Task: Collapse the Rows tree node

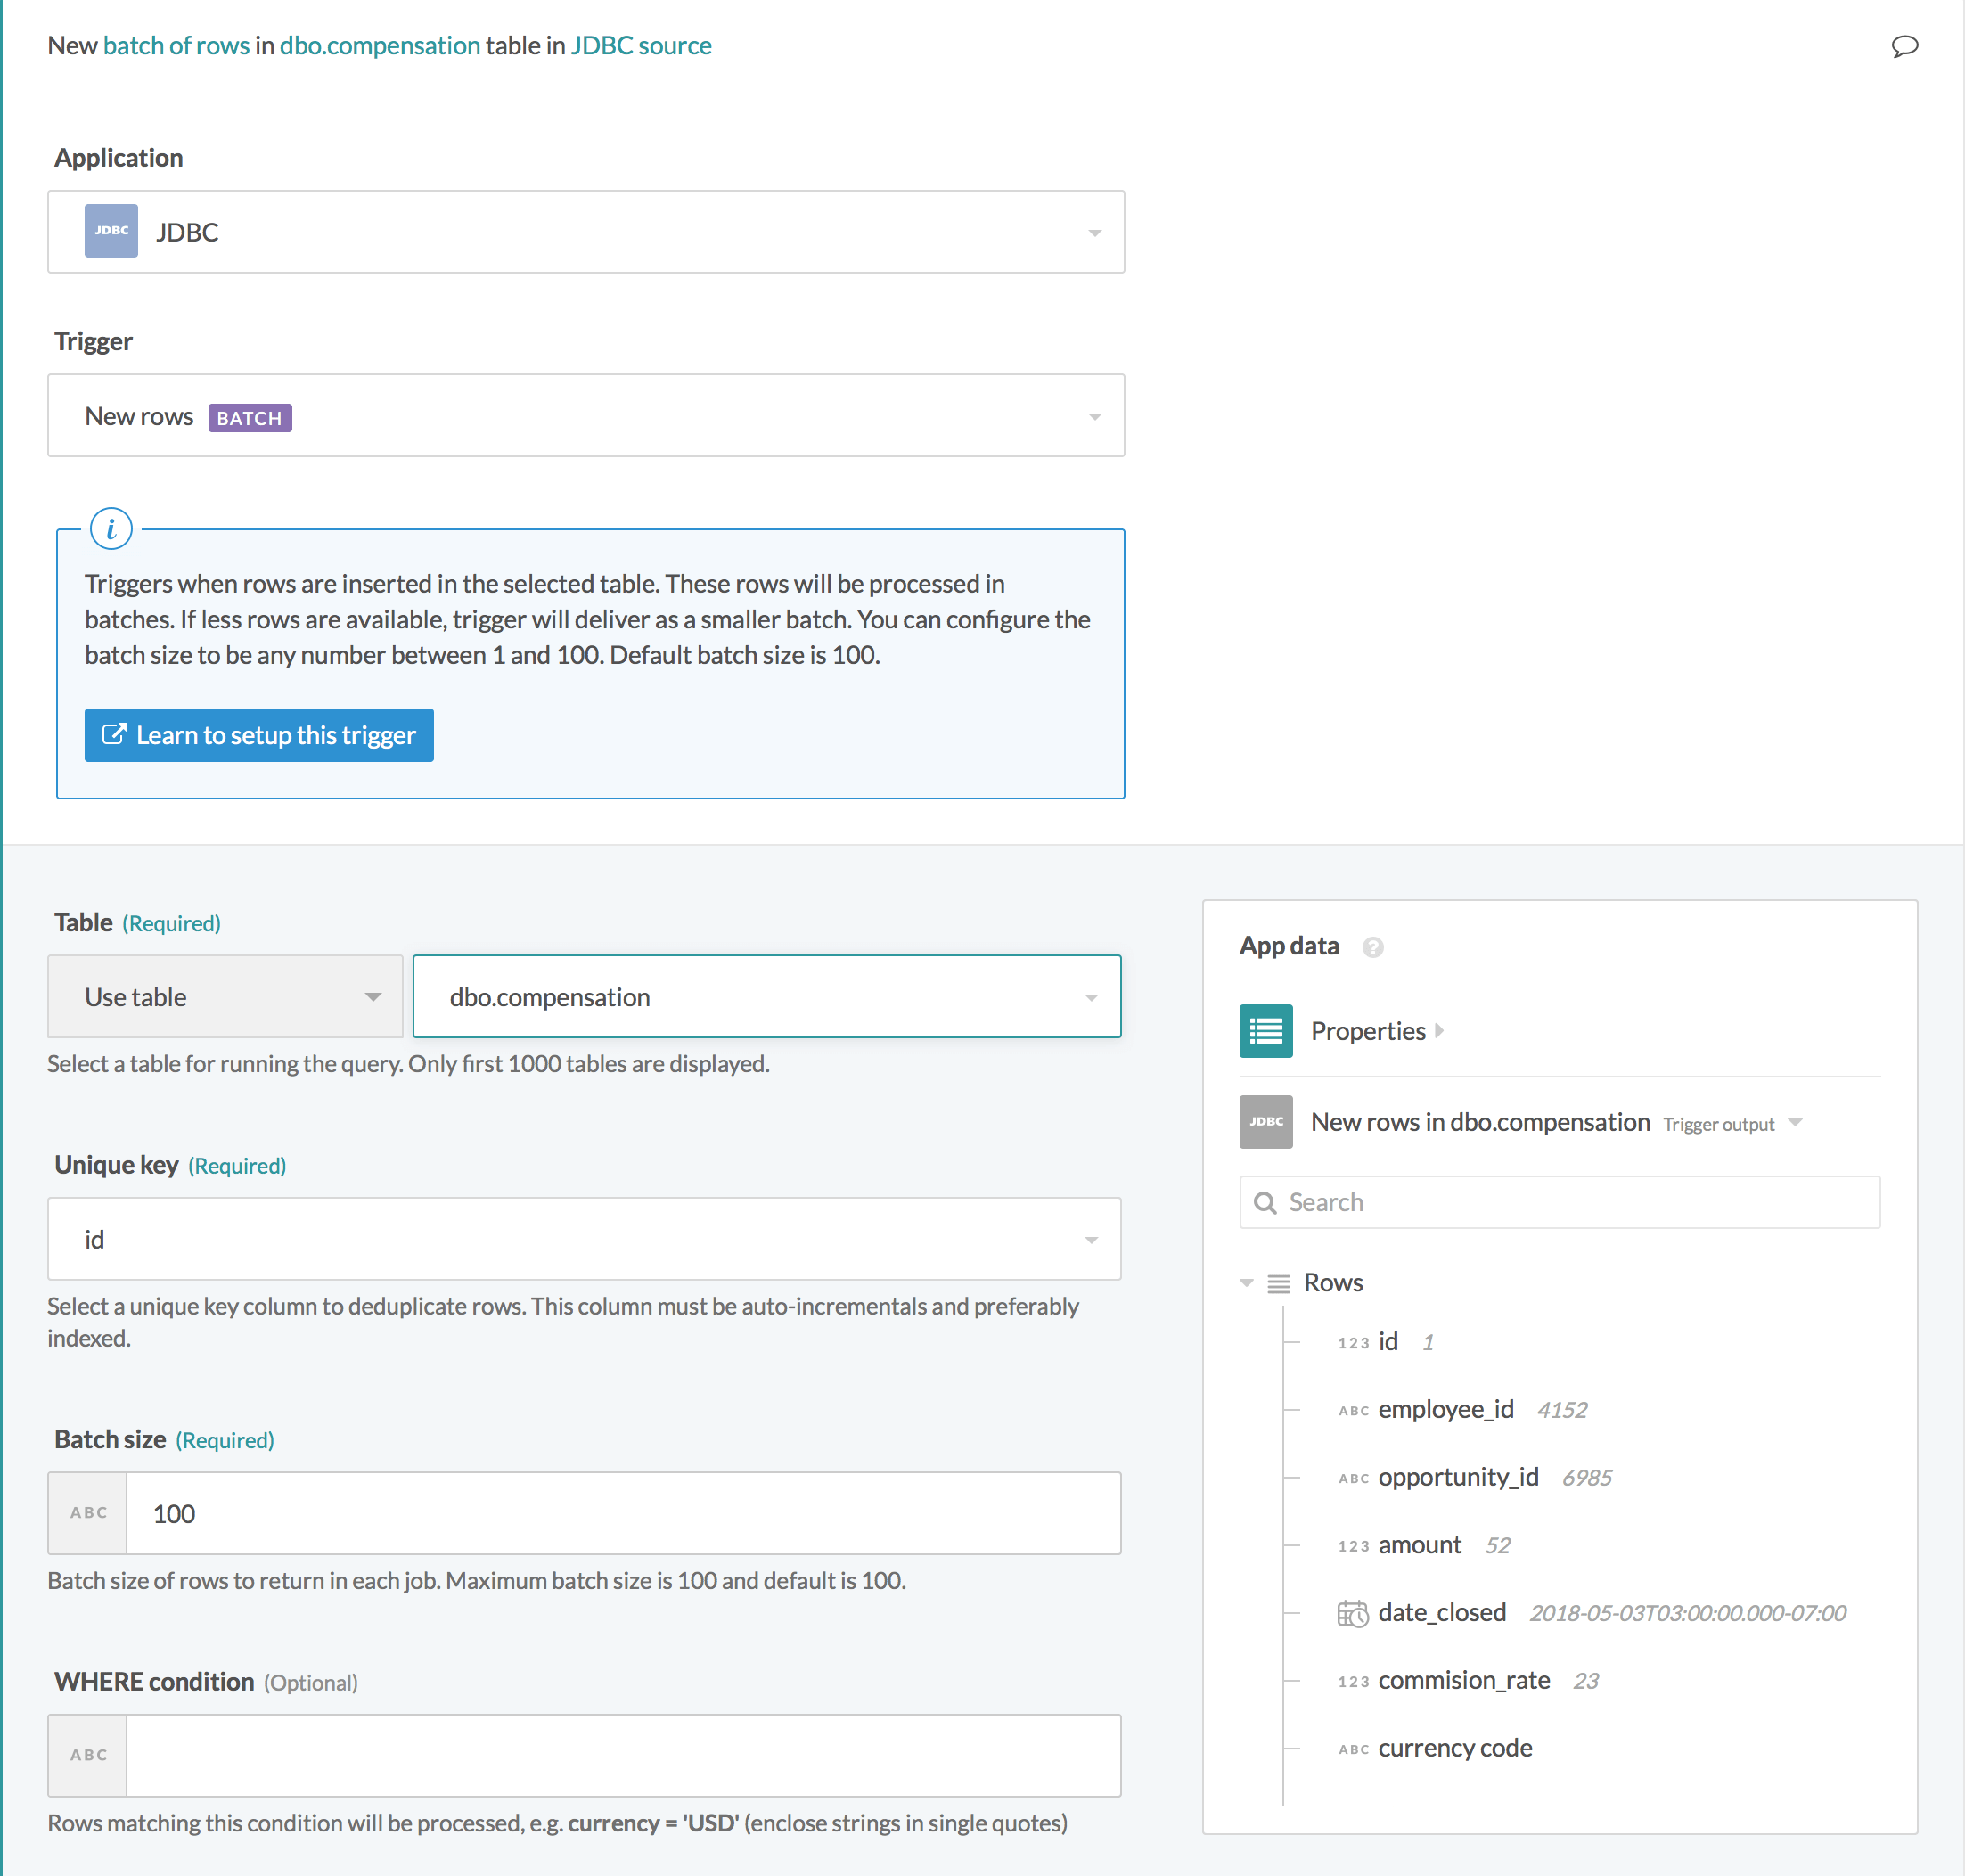Action: click(x=1246, y=1283)
